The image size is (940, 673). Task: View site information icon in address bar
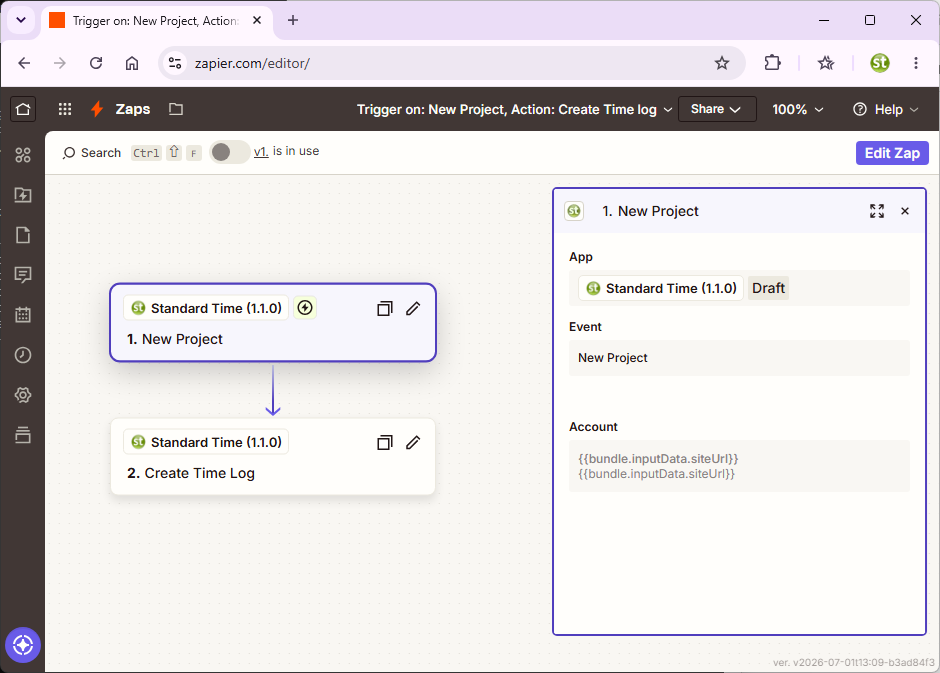click(x=175, y=63)
